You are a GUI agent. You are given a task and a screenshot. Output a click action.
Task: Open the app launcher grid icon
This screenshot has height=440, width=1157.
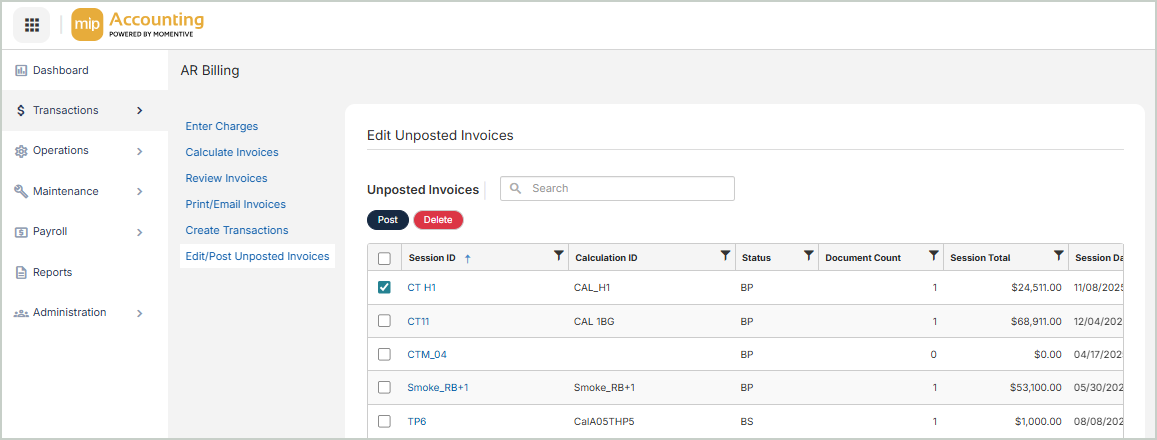pyautogui.click(x=31, y=25)
